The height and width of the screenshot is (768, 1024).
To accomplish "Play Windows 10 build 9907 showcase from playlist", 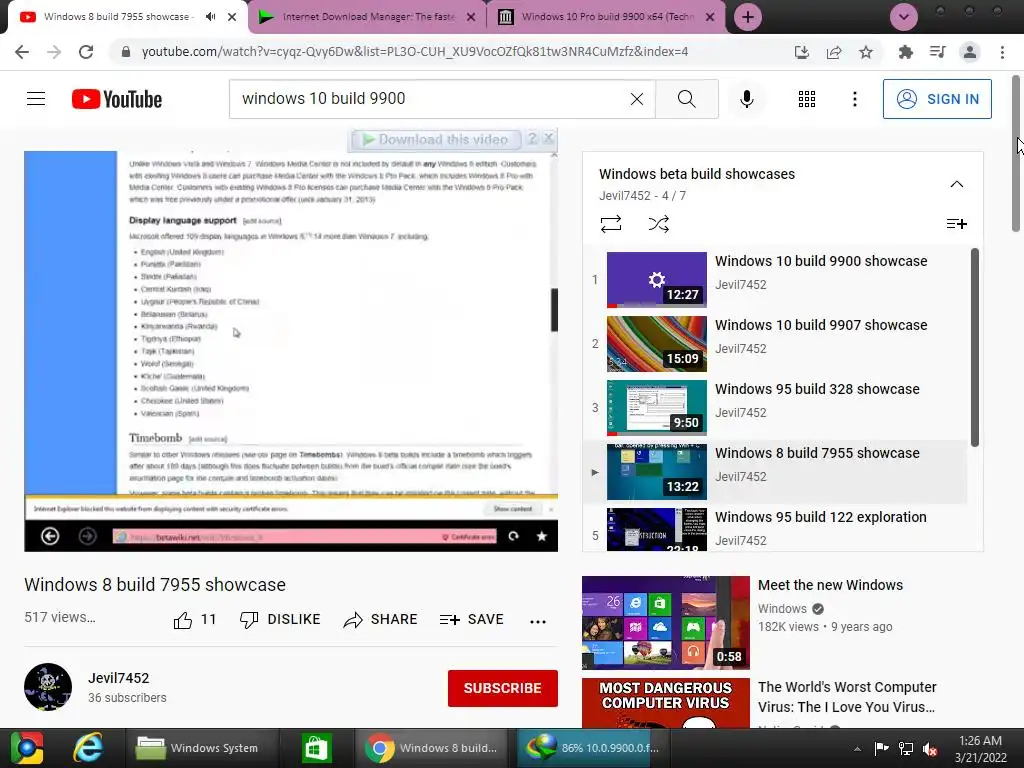I will tap(775, 343).
